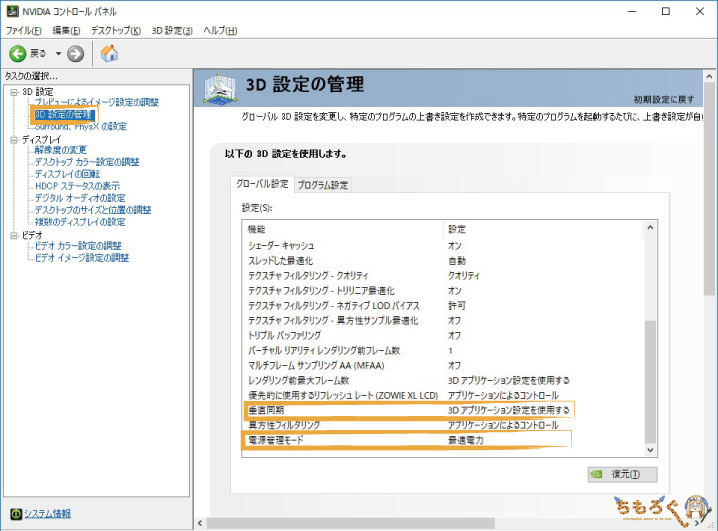Select the スレッドした最適化 row
Viewport: 718px width, 531px height.
coord(443,260)
